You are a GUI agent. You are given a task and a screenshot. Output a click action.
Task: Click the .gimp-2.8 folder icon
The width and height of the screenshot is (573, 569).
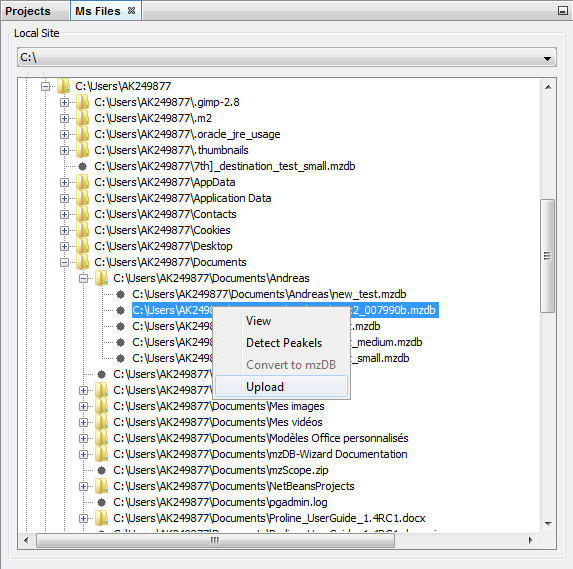coord(82,102)
